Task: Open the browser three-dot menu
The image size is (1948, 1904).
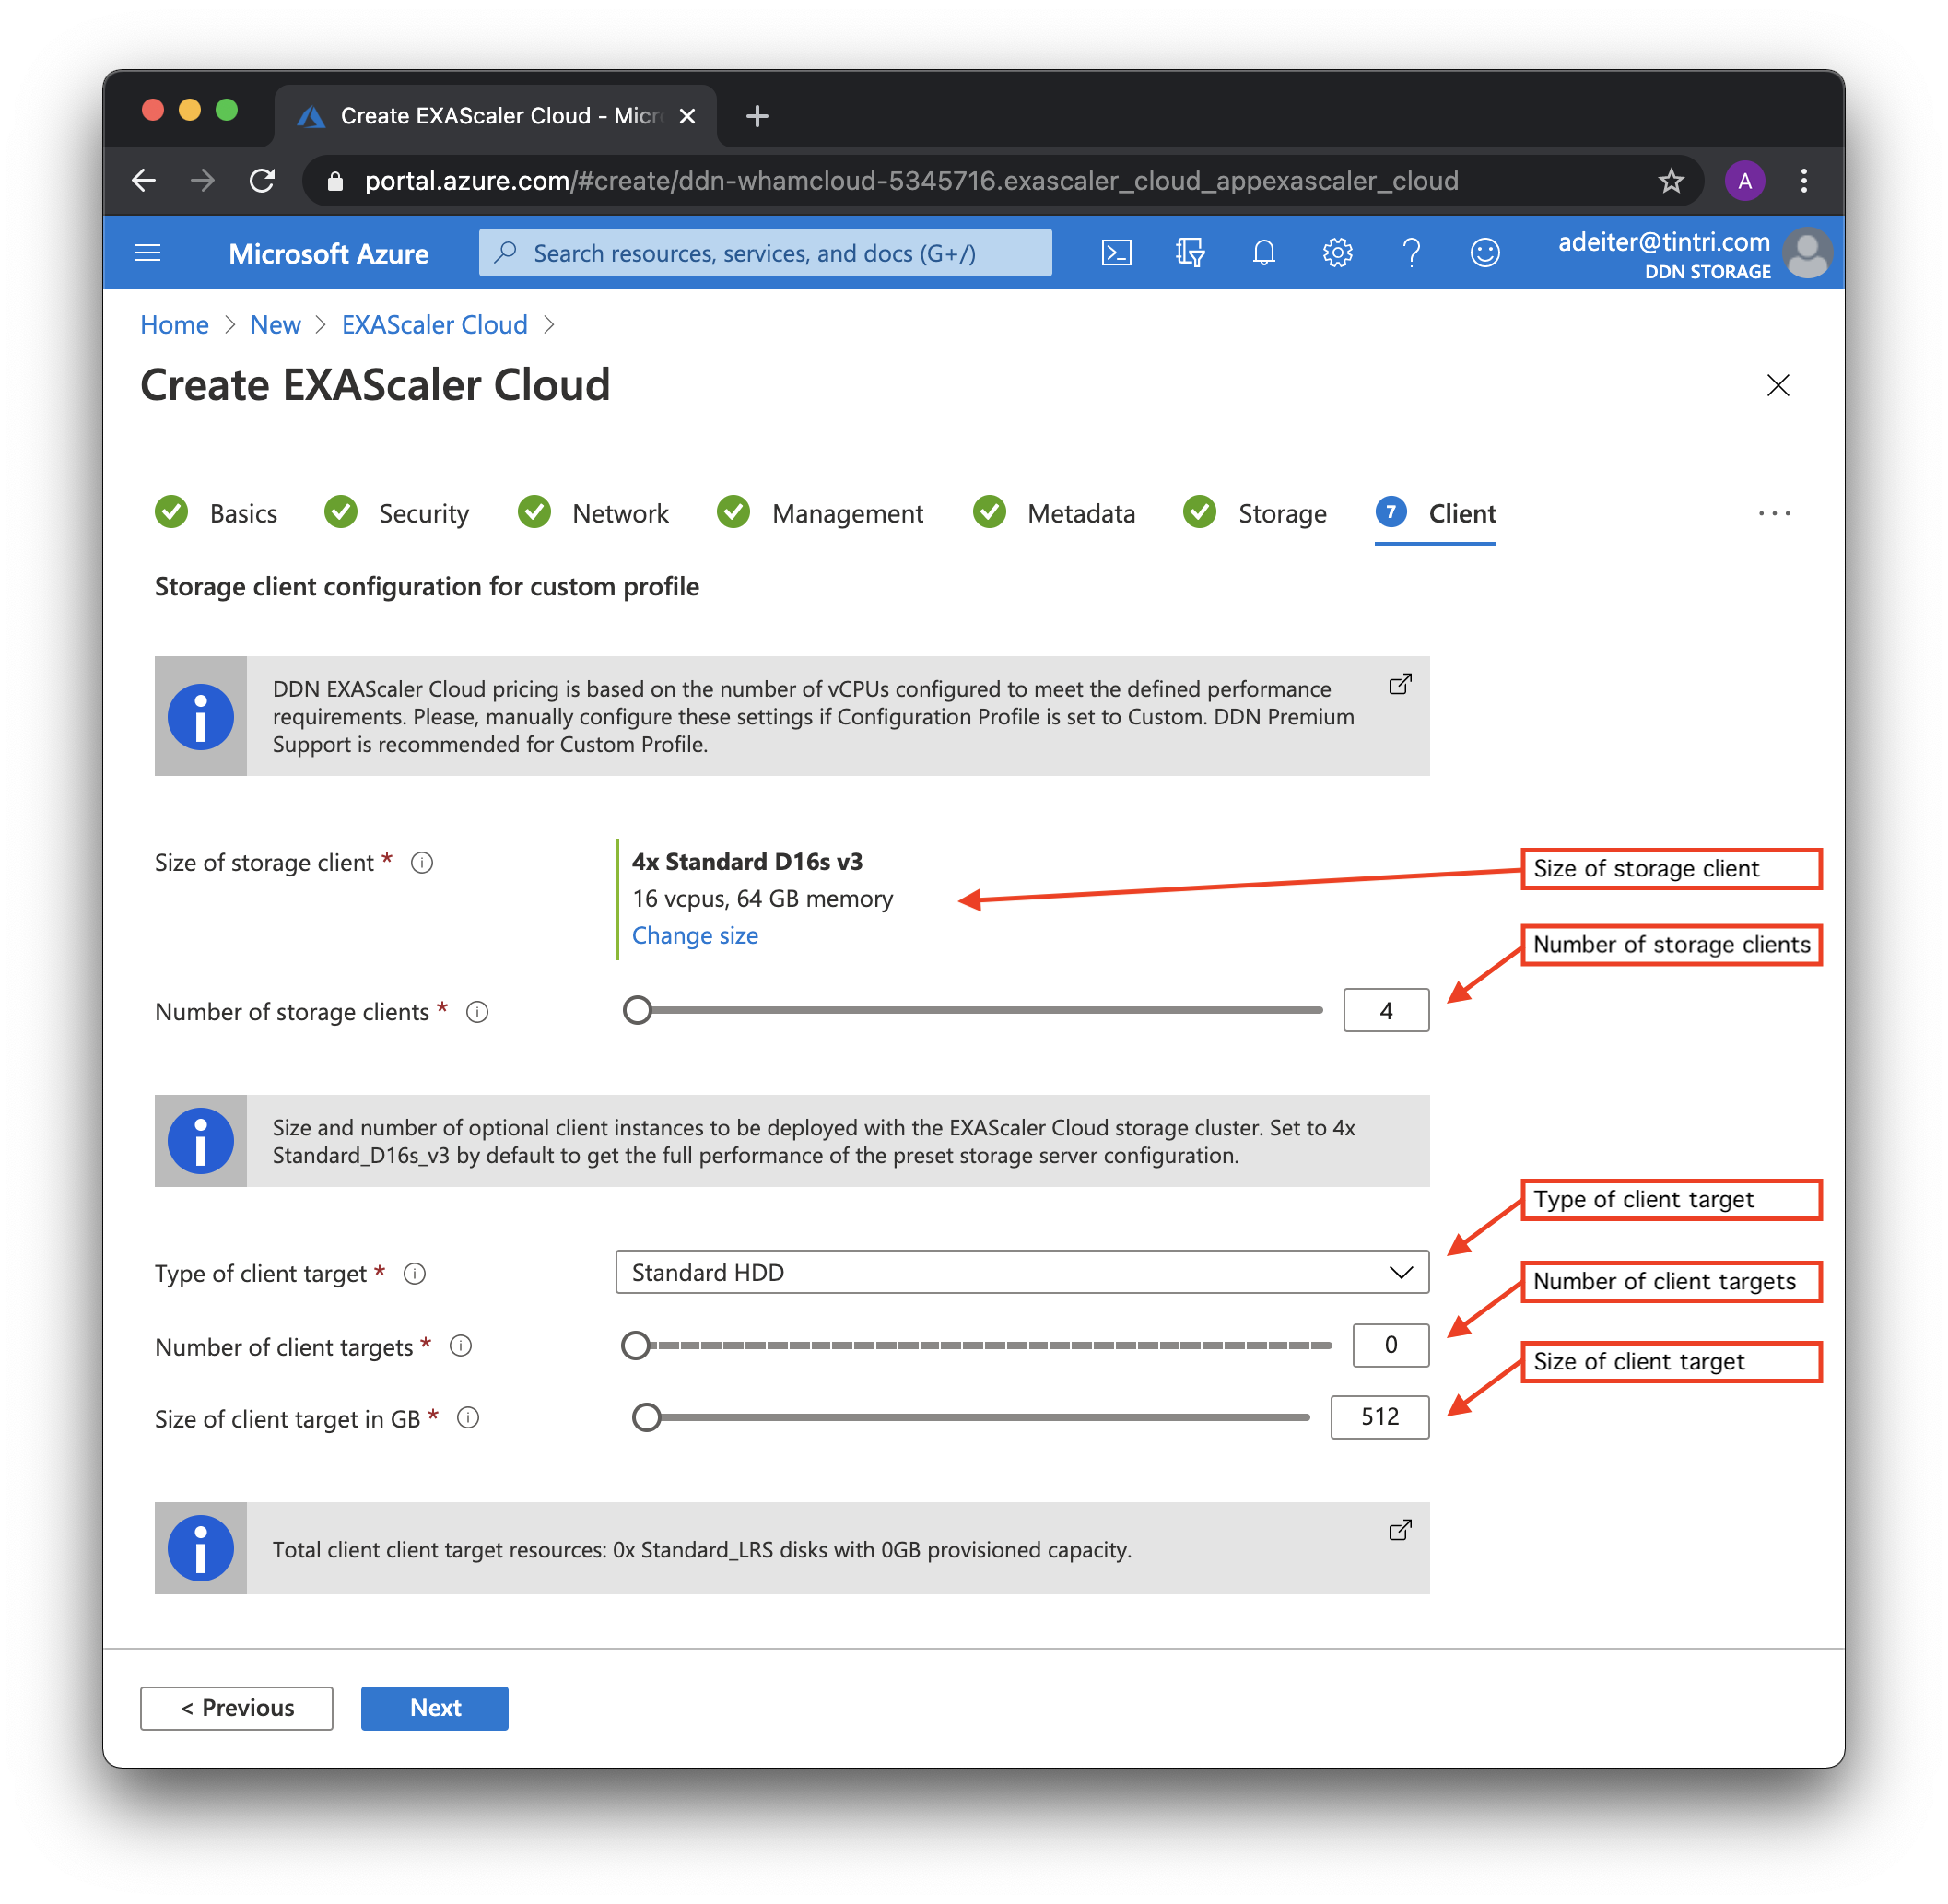Action: click(x=1804, y=181)
